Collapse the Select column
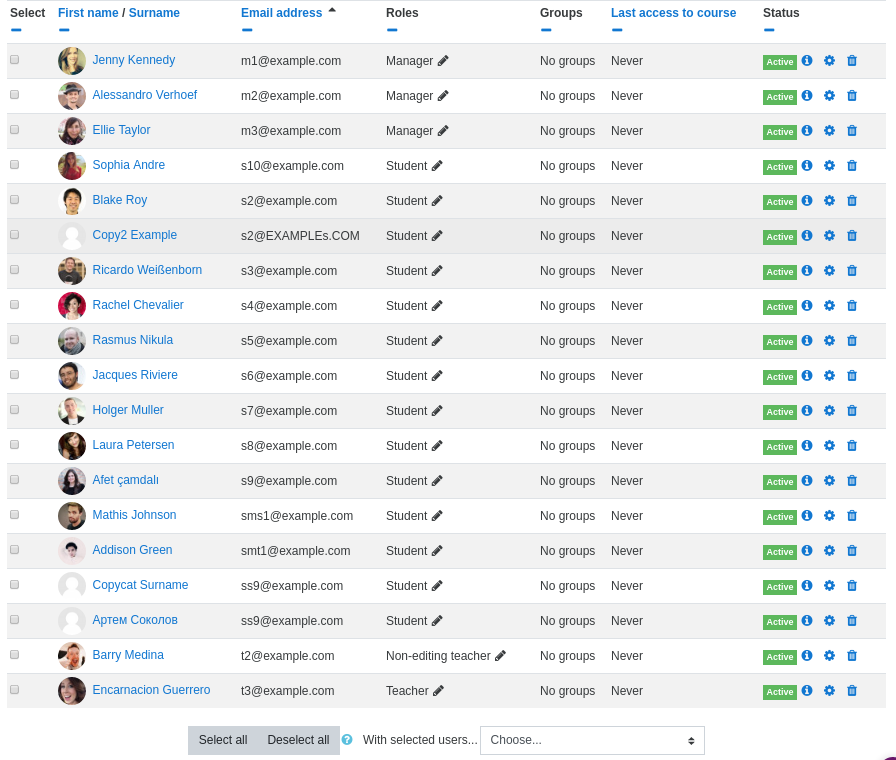The height and width of the screenshot is (760, 896). tap(16, 30)
